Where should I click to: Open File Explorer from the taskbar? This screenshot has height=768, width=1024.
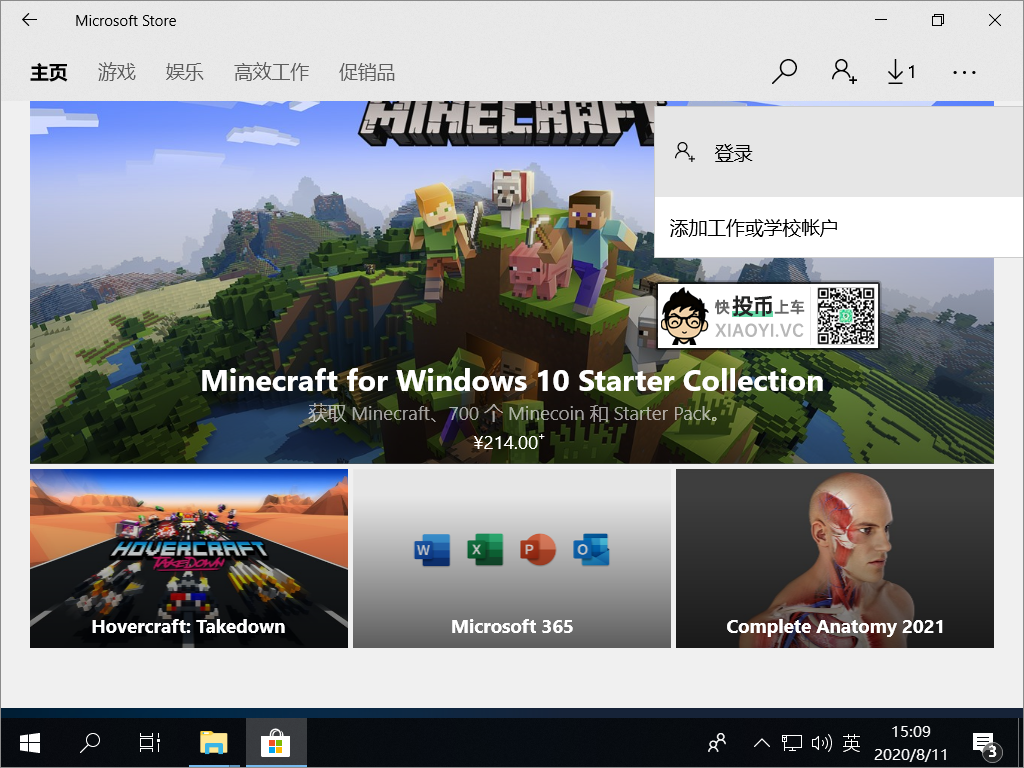pos(214,743)
